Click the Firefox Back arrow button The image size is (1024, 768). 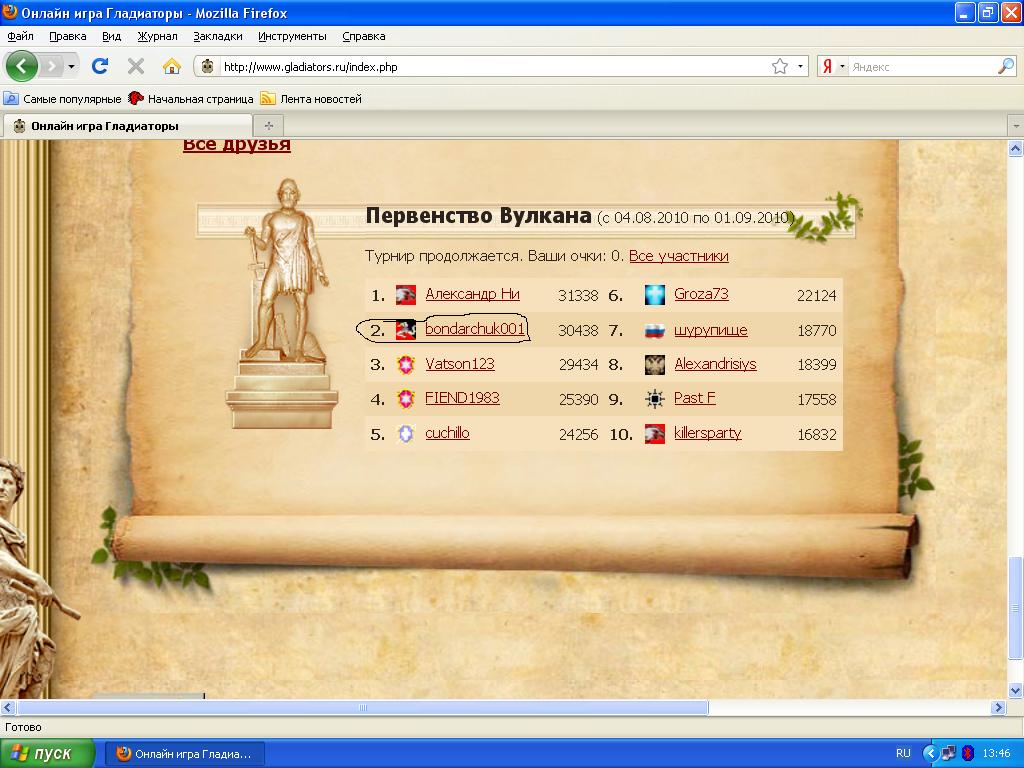tap(22, 66)
